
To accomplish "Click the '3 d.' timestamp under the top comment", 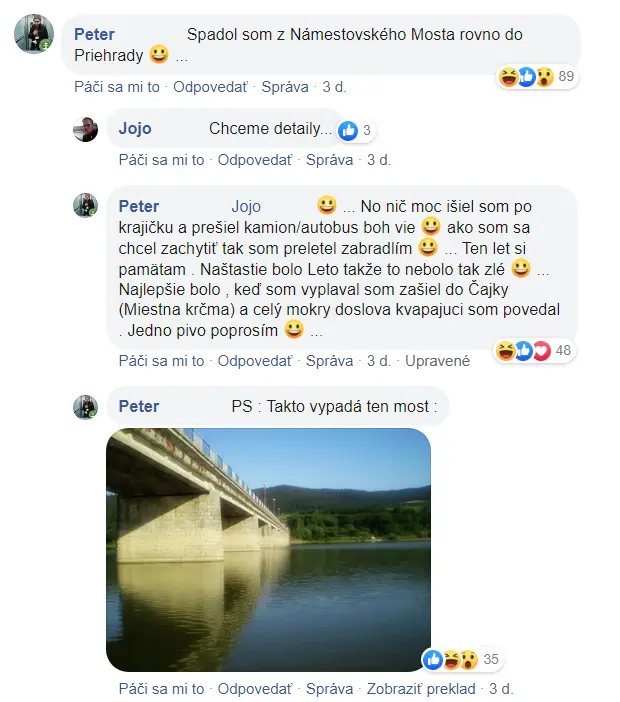I will pos(334,87).
